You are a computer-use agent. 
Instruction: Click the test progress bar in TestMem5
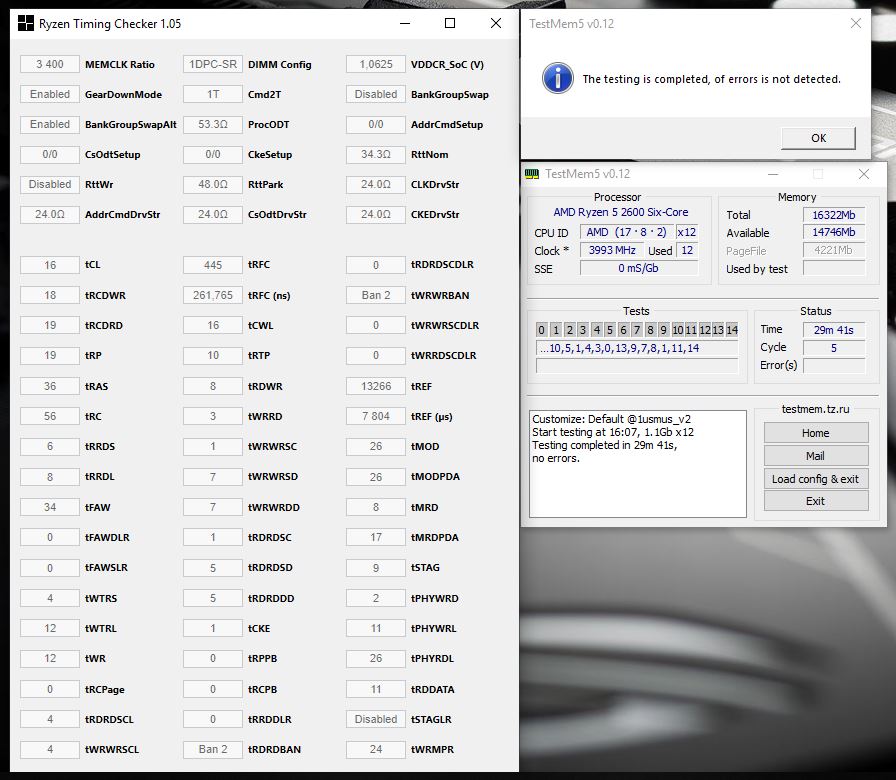[637, 366]
